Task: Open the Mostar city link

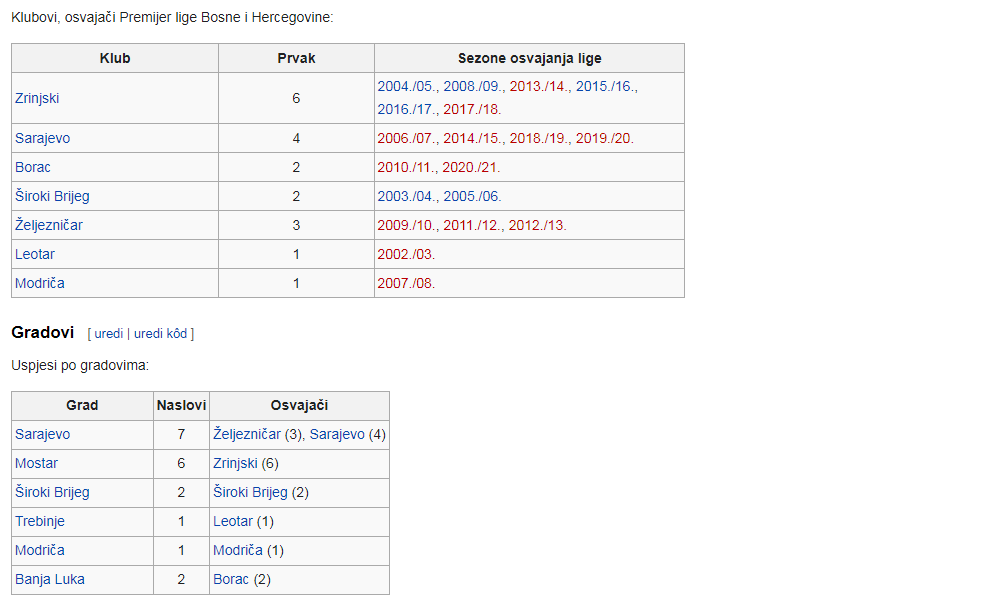Action: 36,463
